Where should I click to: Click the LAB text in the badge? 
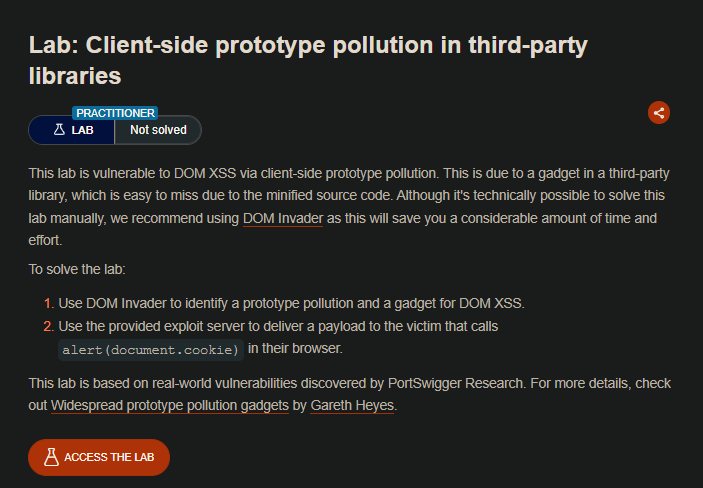(x=83, y=130)
